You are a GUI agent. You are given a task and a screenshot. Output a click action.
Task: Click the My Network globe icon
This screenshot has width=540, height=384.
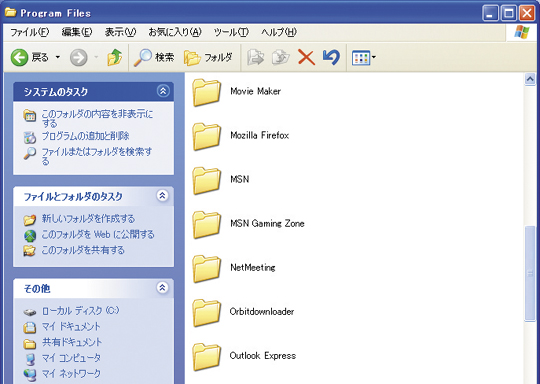pos(30,375)
